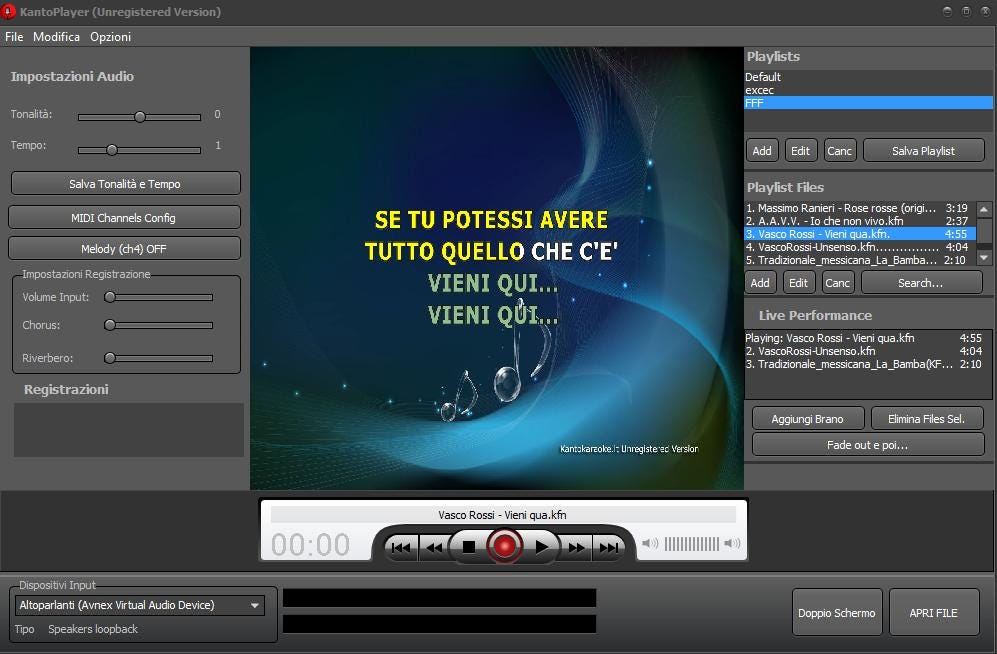
Task: Skip to the next karaoke track
Action: (x=610, y=547)
